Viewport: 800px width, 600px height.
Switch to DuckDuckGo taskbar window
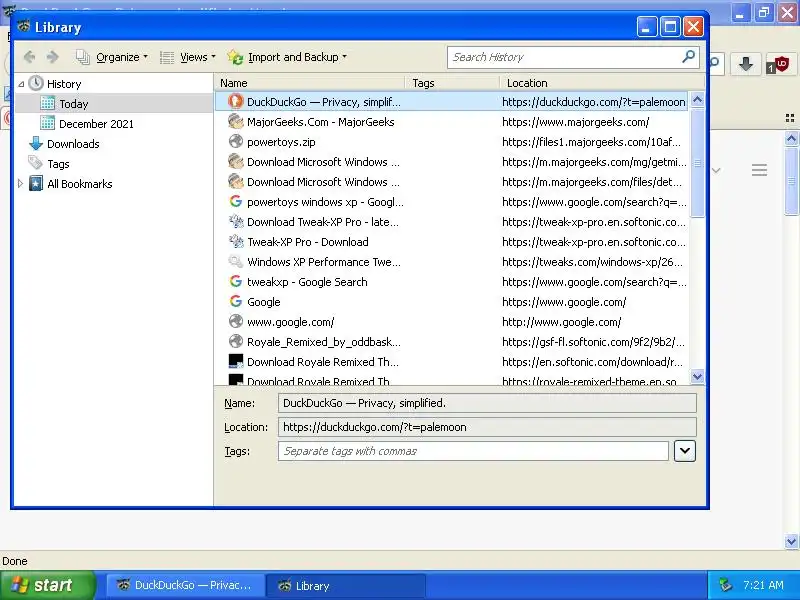185,585
